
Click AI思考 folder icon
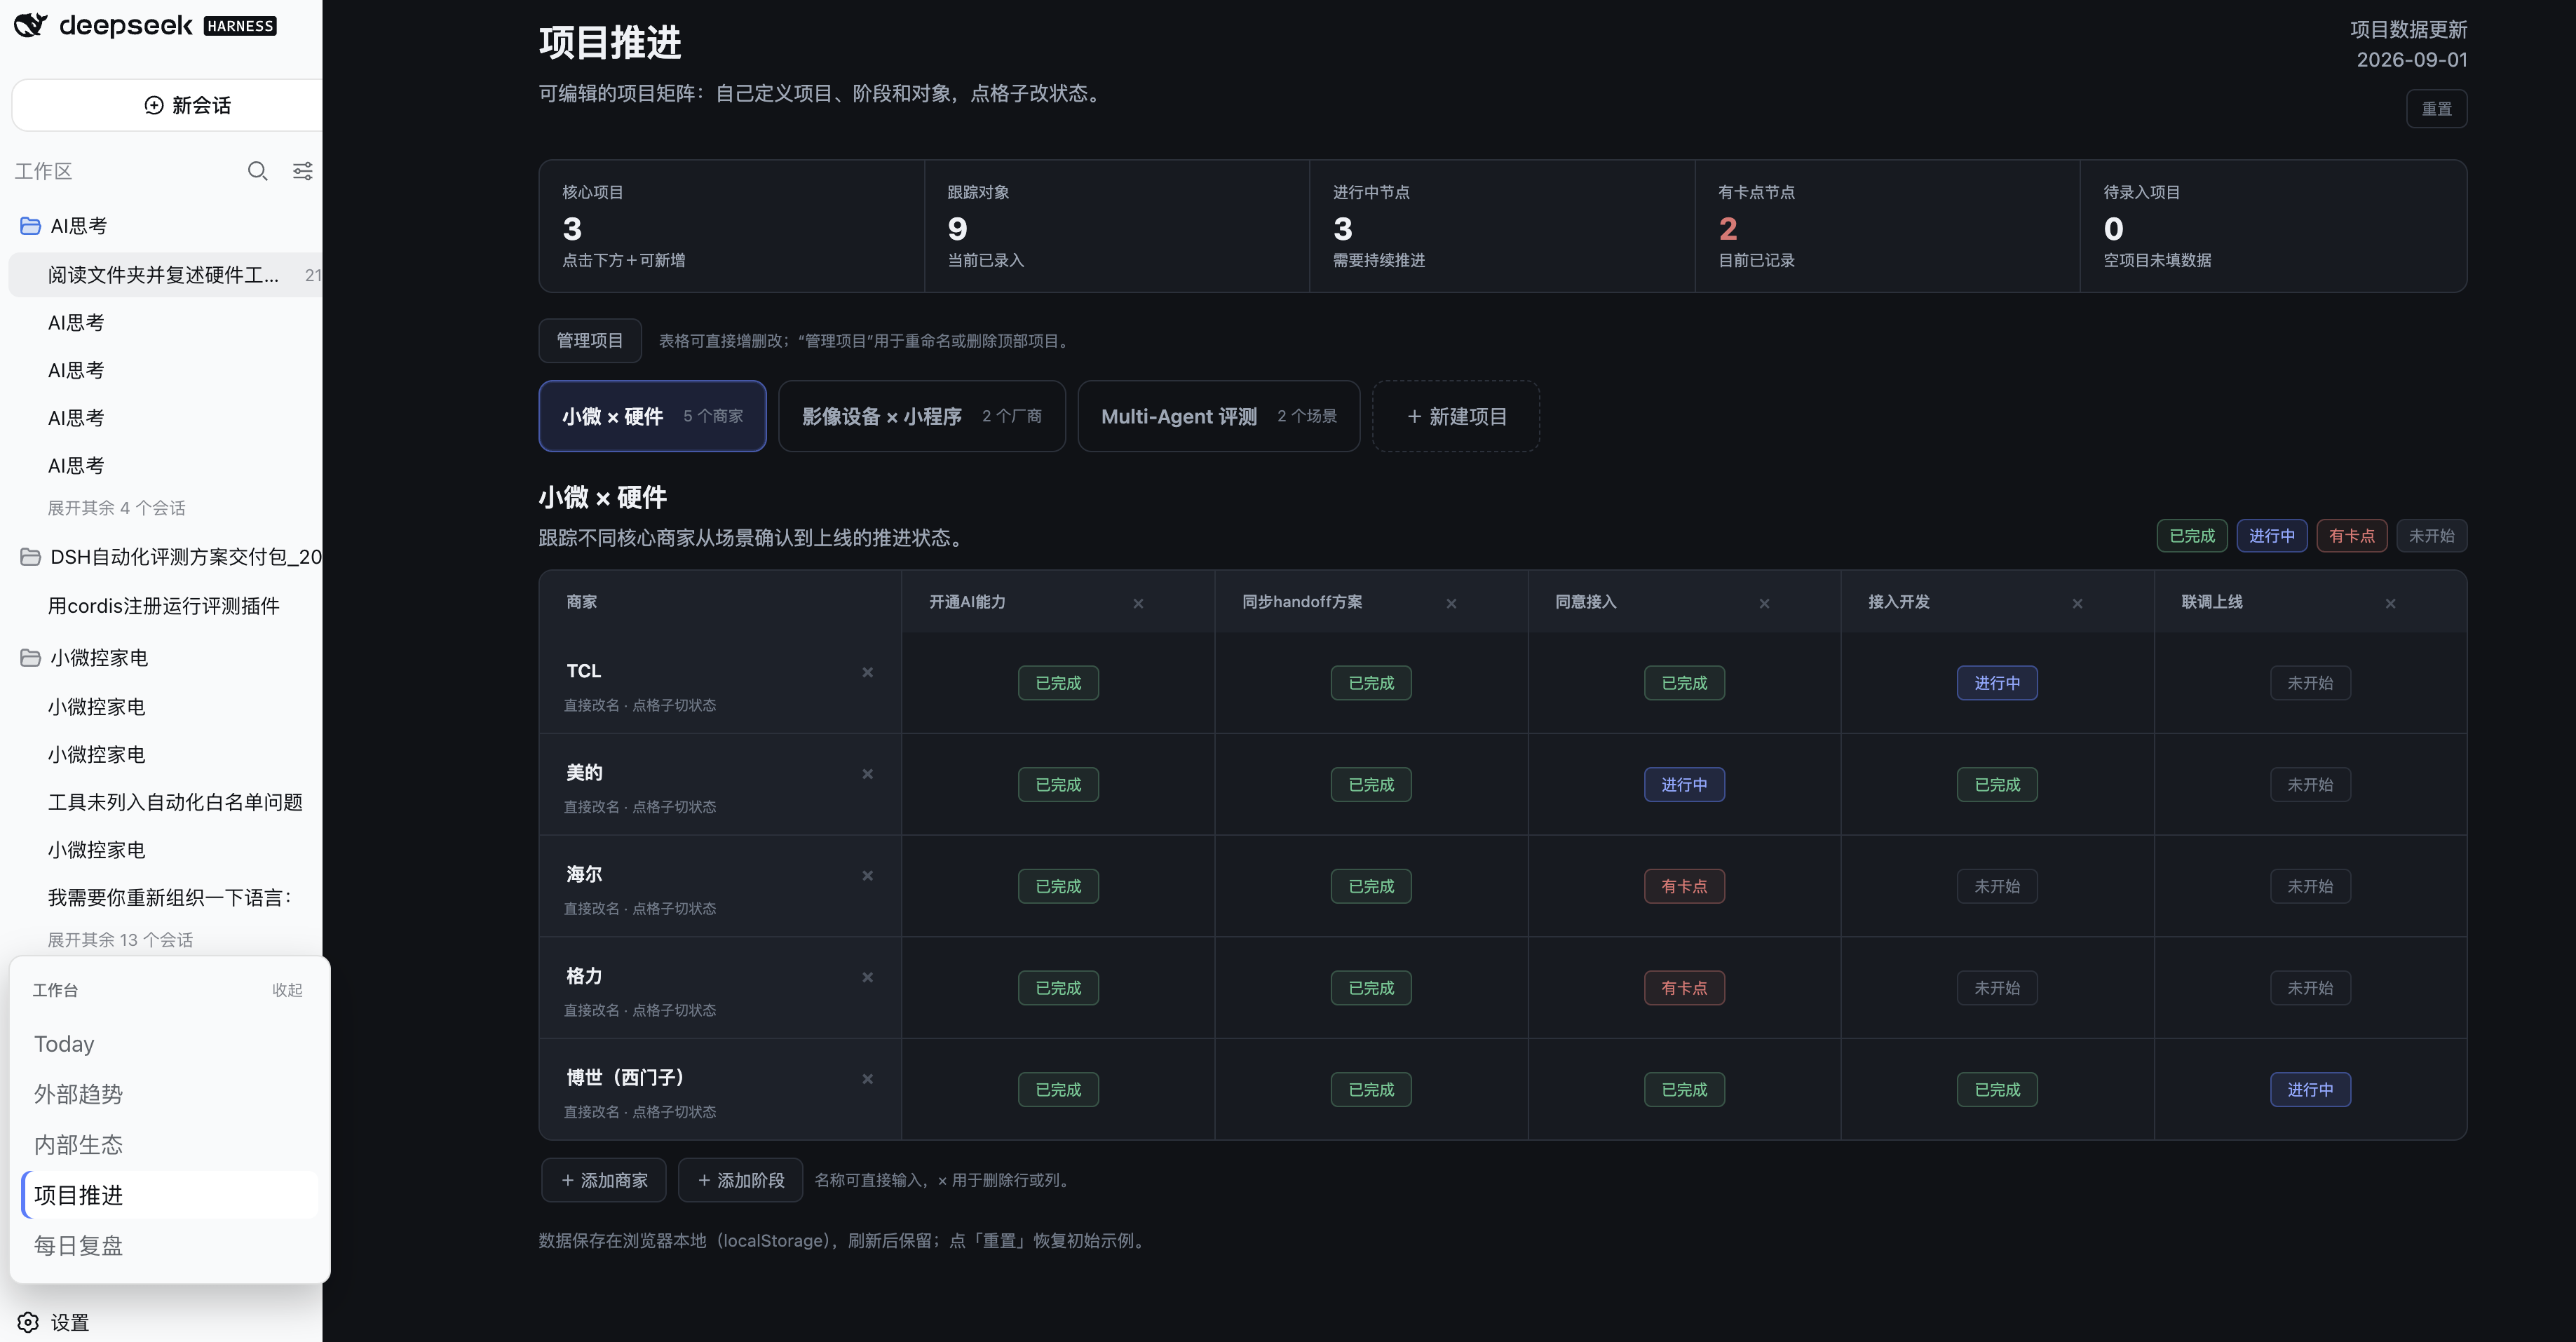tap(30, 226)
